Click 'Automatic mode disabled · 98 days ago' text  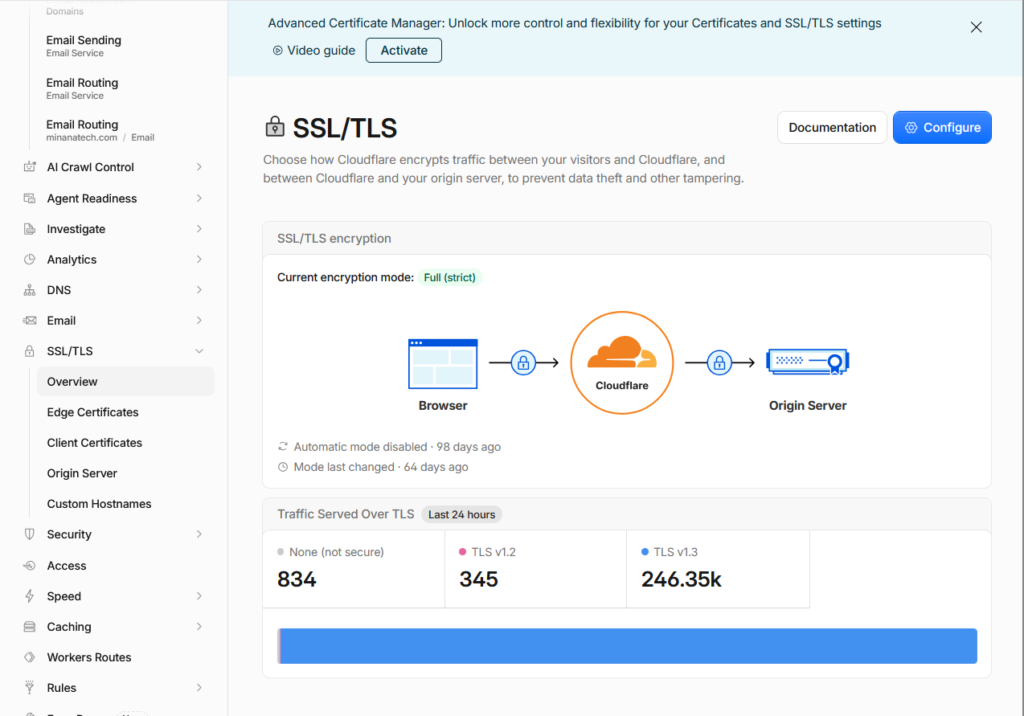click(x=397, y=447)
